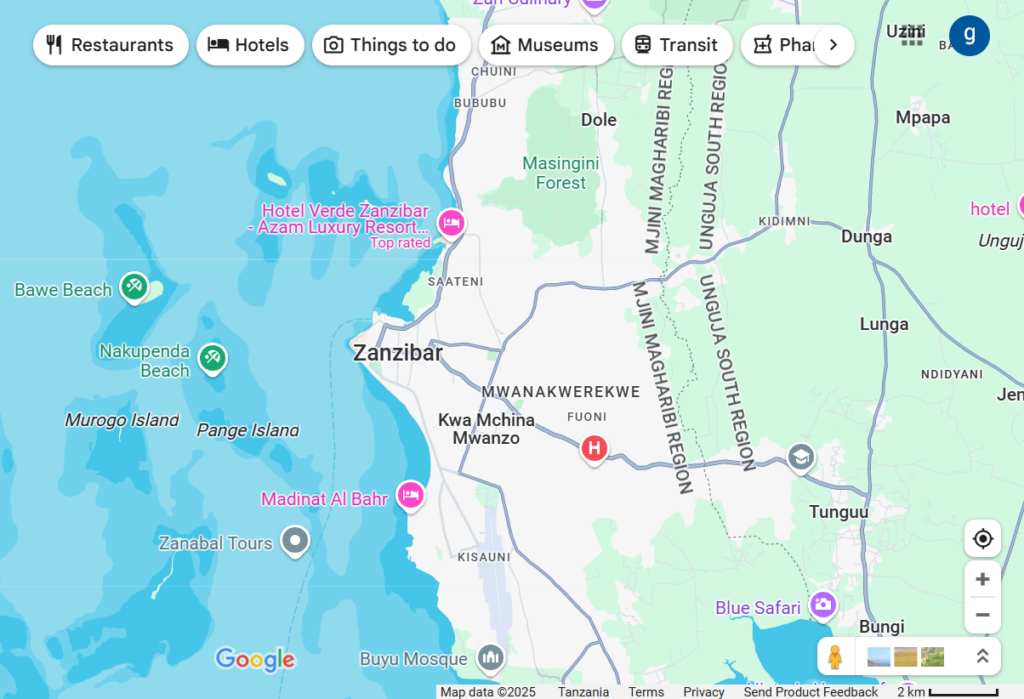Select the Bawe Beach marker icon

point(135,287)
